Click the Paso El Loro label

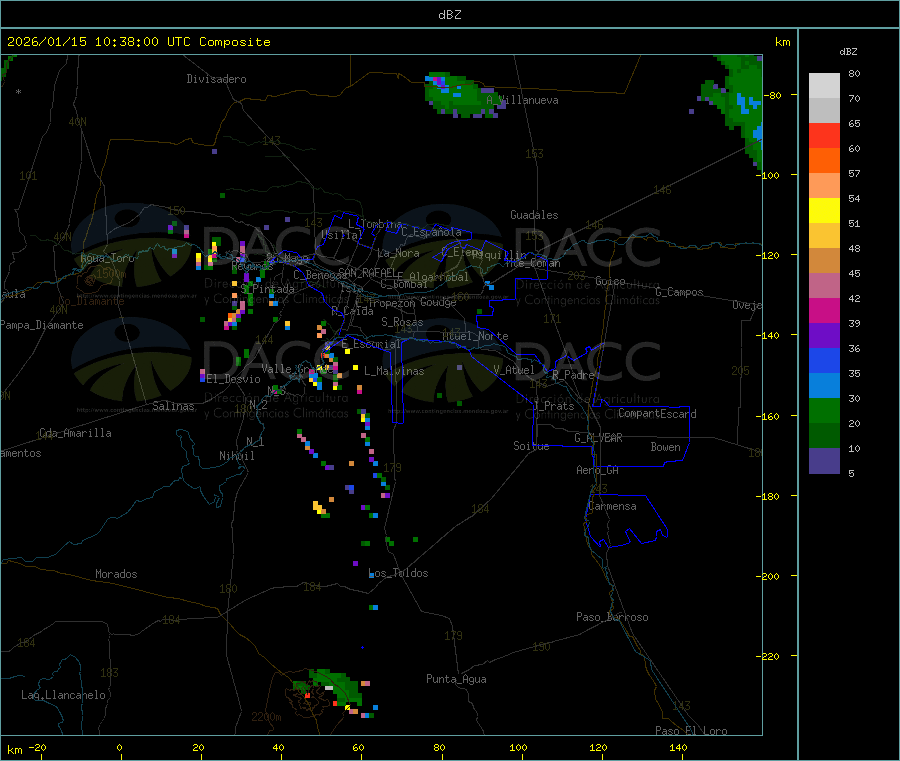tap(691, 731)
